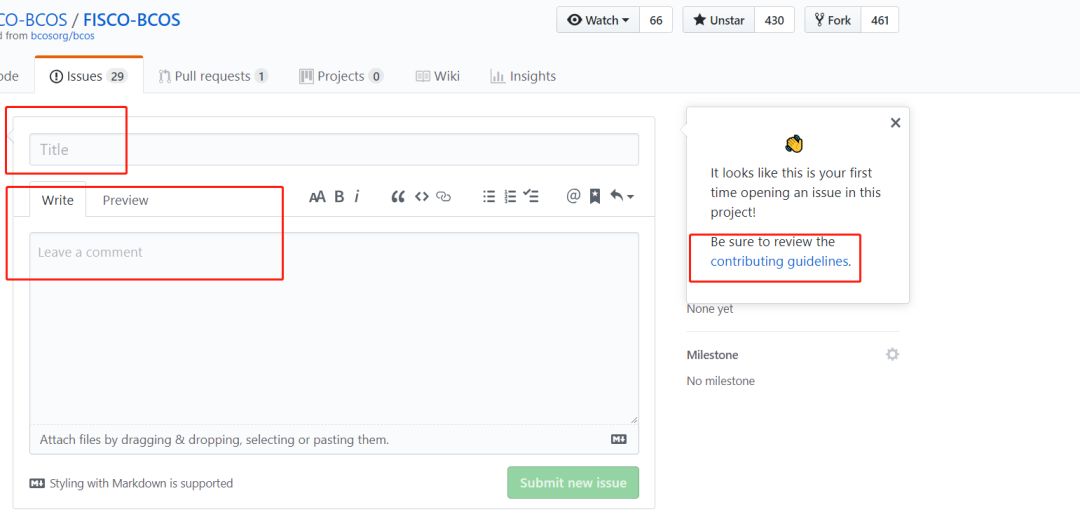Viewport: 1080px width, 519px height.
Task: Click the No milestone text
Action: point(720,381)
